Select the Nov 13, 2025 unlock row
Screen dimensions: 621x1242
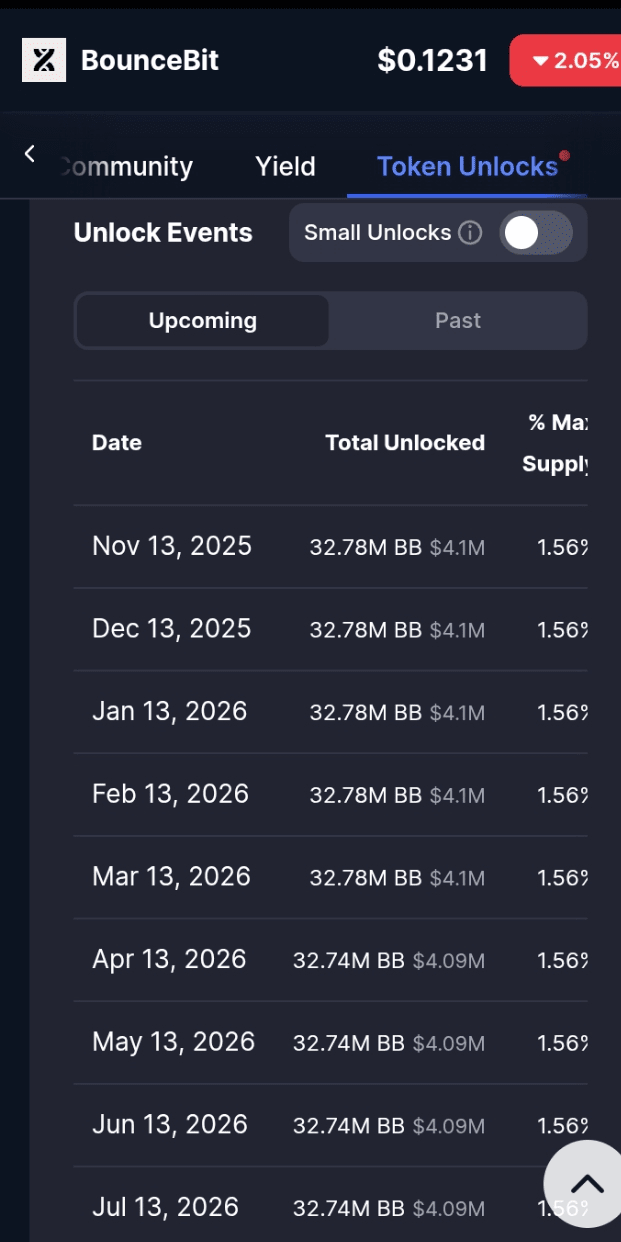tap(330, 546)
